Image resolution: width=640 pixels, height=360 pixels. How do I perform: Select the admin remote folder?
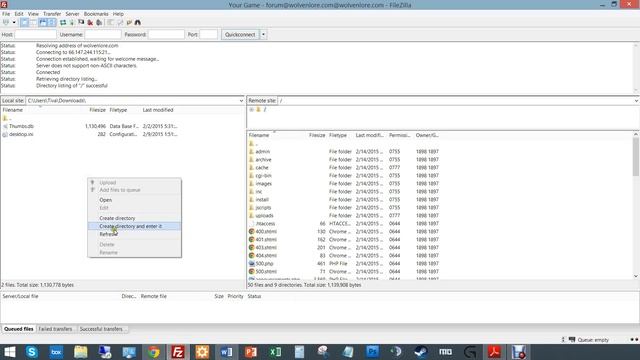262,151
